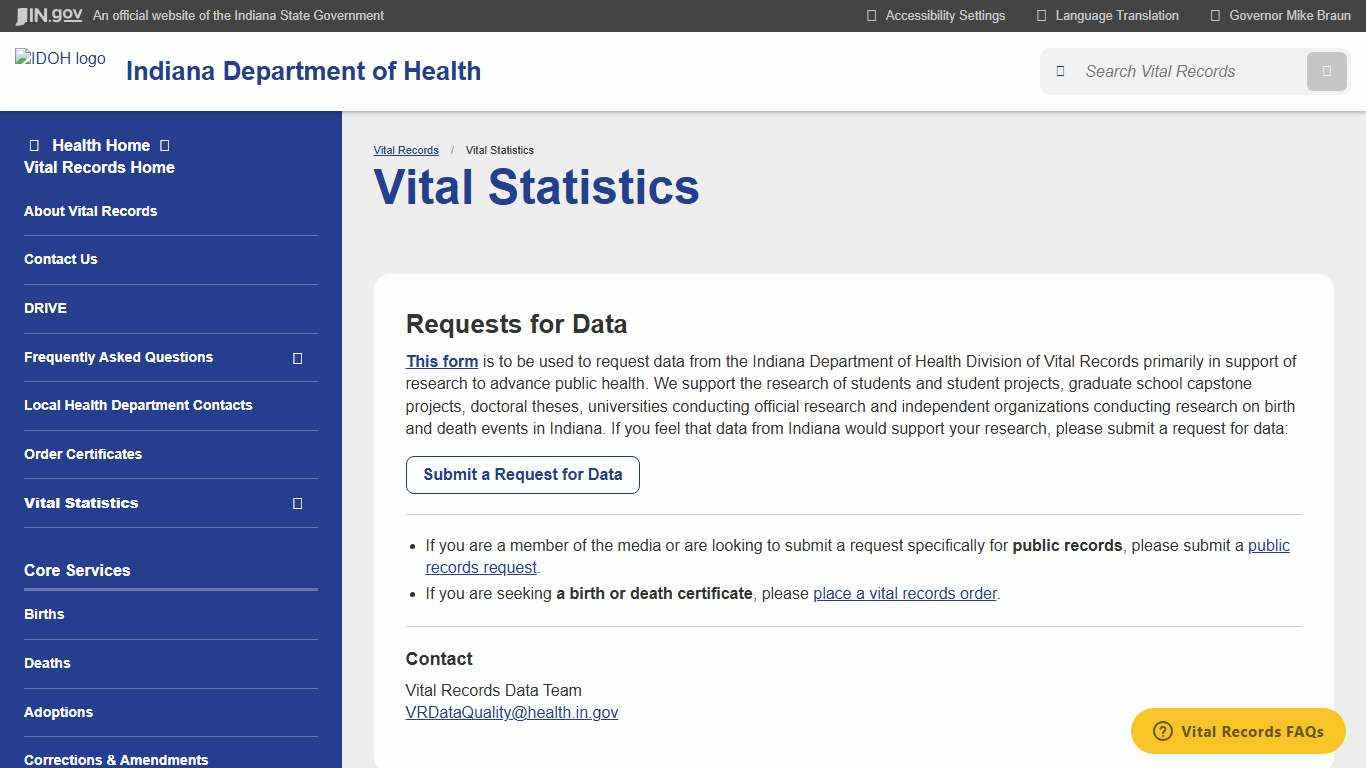Open the DRIVE sidebar entry

point(45,308)
